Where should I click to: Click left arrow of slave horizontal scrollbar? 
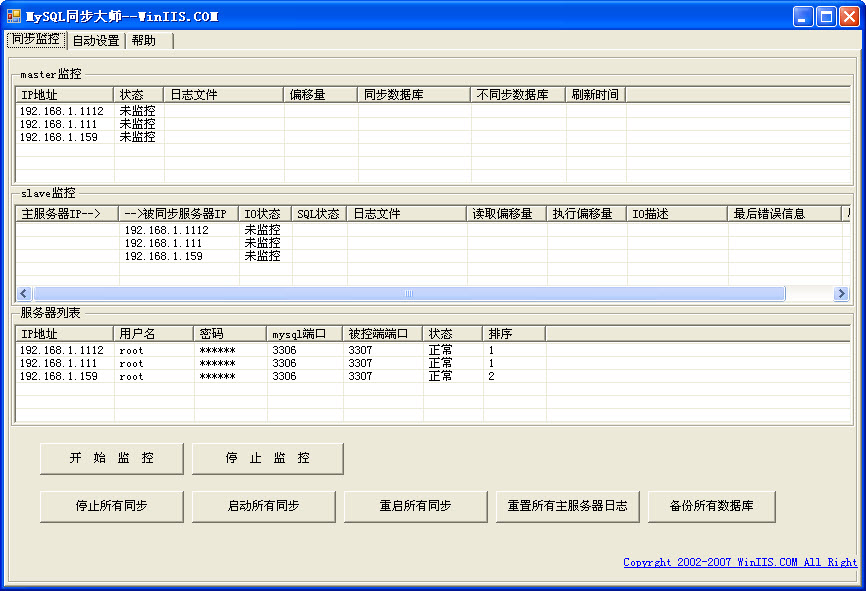coord(24,294)
